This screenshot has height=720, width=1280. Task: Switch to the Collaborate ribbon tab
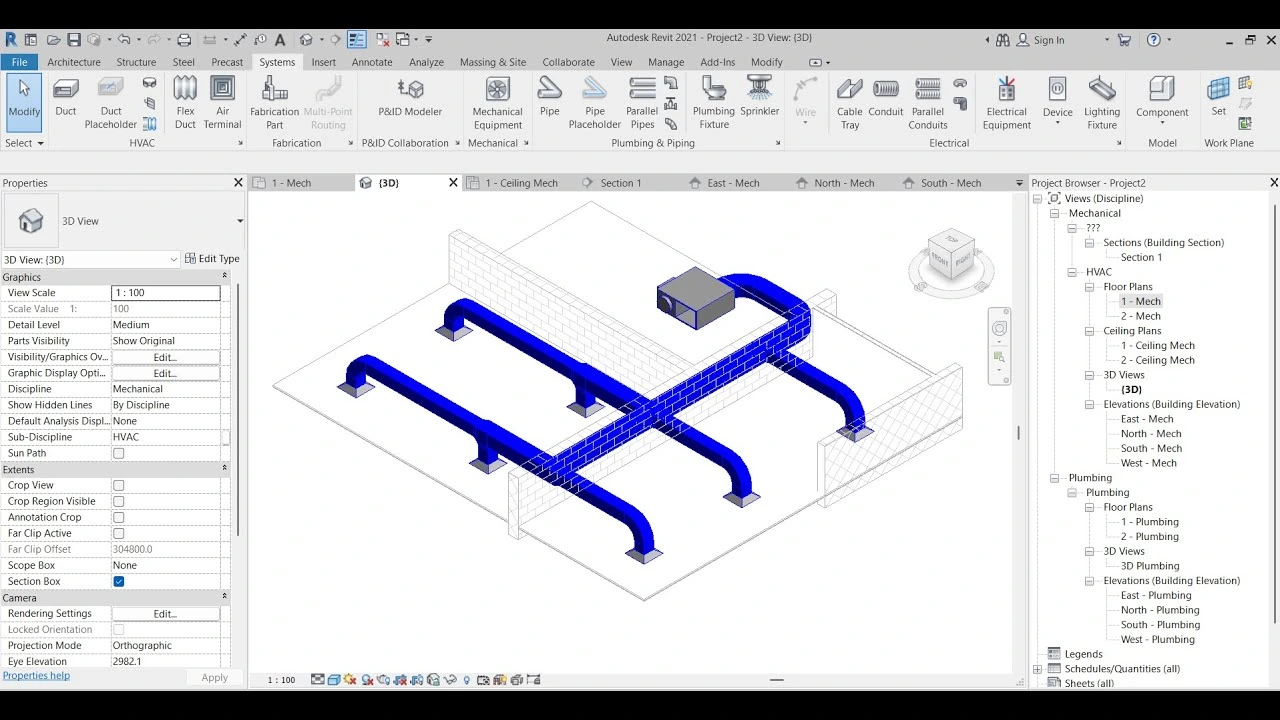(568, 62)
